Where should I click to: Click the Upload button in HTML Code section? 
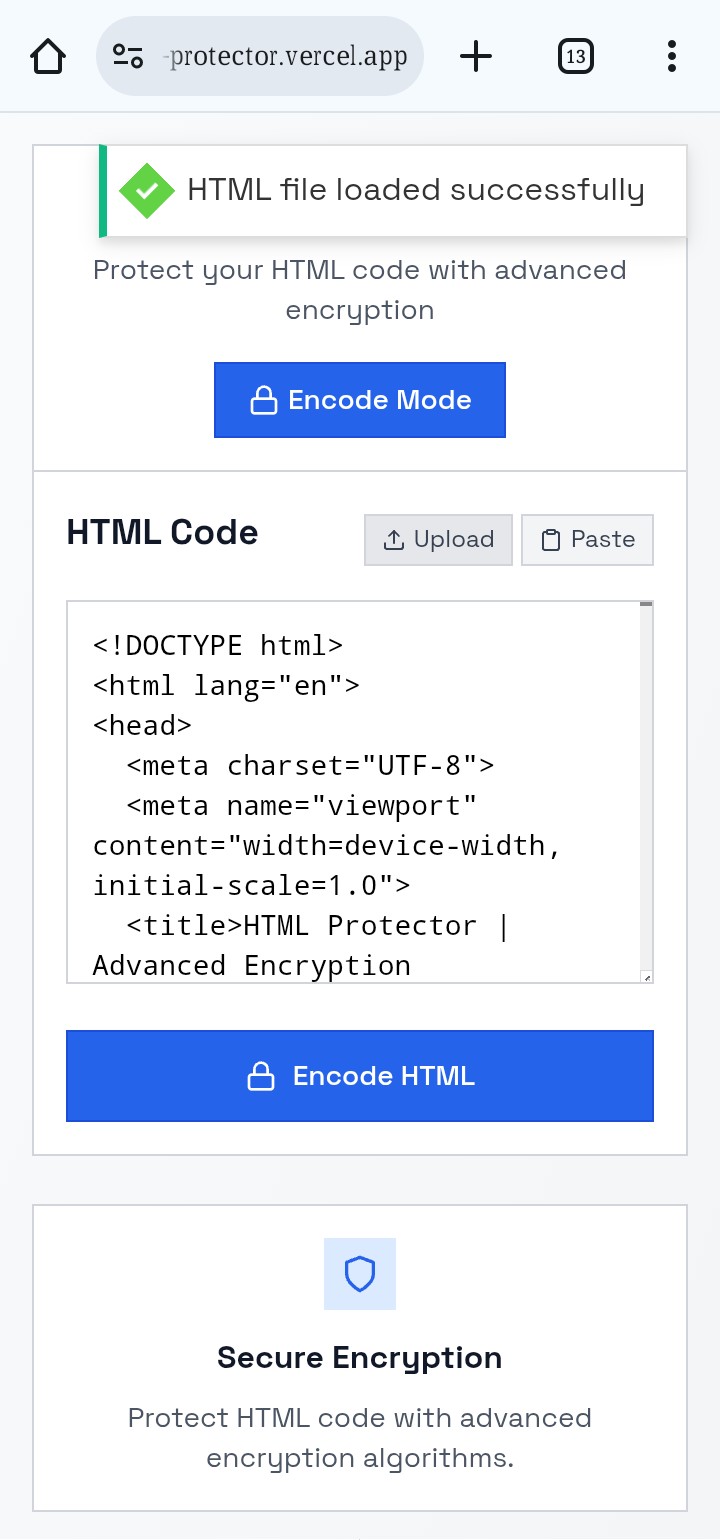pos(438,539)
